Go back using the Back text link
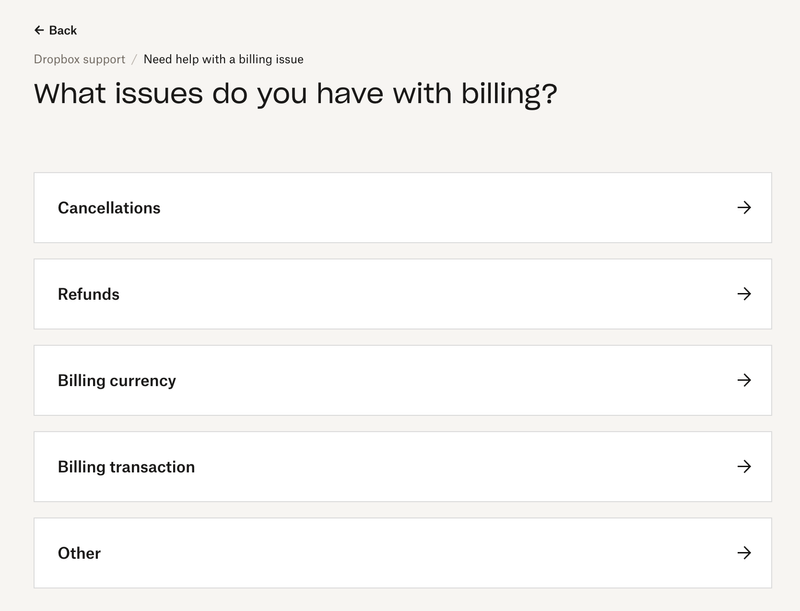This screenshot has height=611, width=800. click(63, 30)
